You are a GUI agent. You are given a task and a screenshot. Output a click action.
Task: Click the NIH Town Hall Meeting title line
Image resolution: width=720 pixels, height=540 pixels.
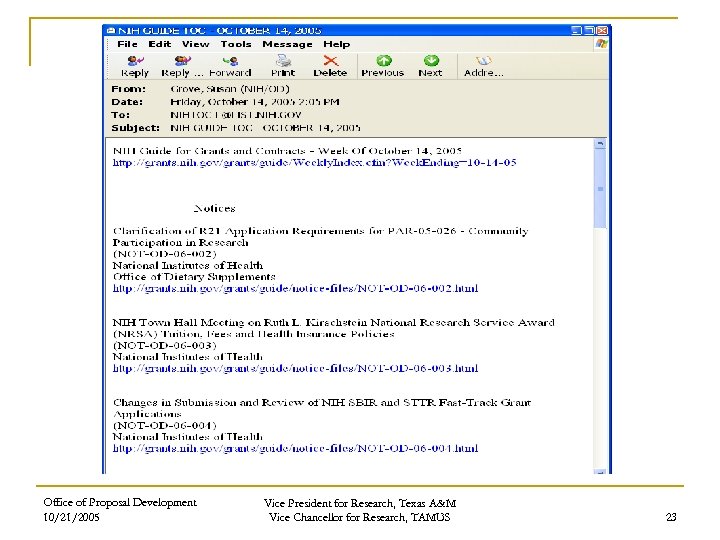tap(334, 323)
